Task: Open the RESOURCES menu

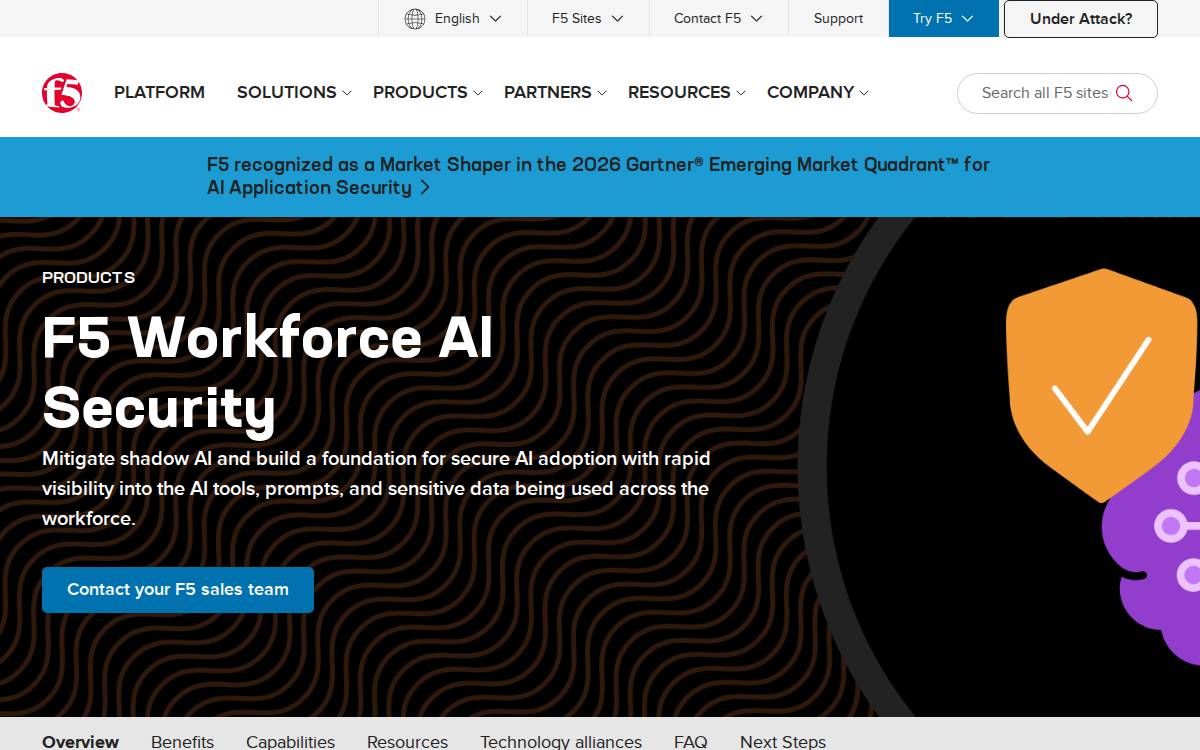Action: [687, 92]
